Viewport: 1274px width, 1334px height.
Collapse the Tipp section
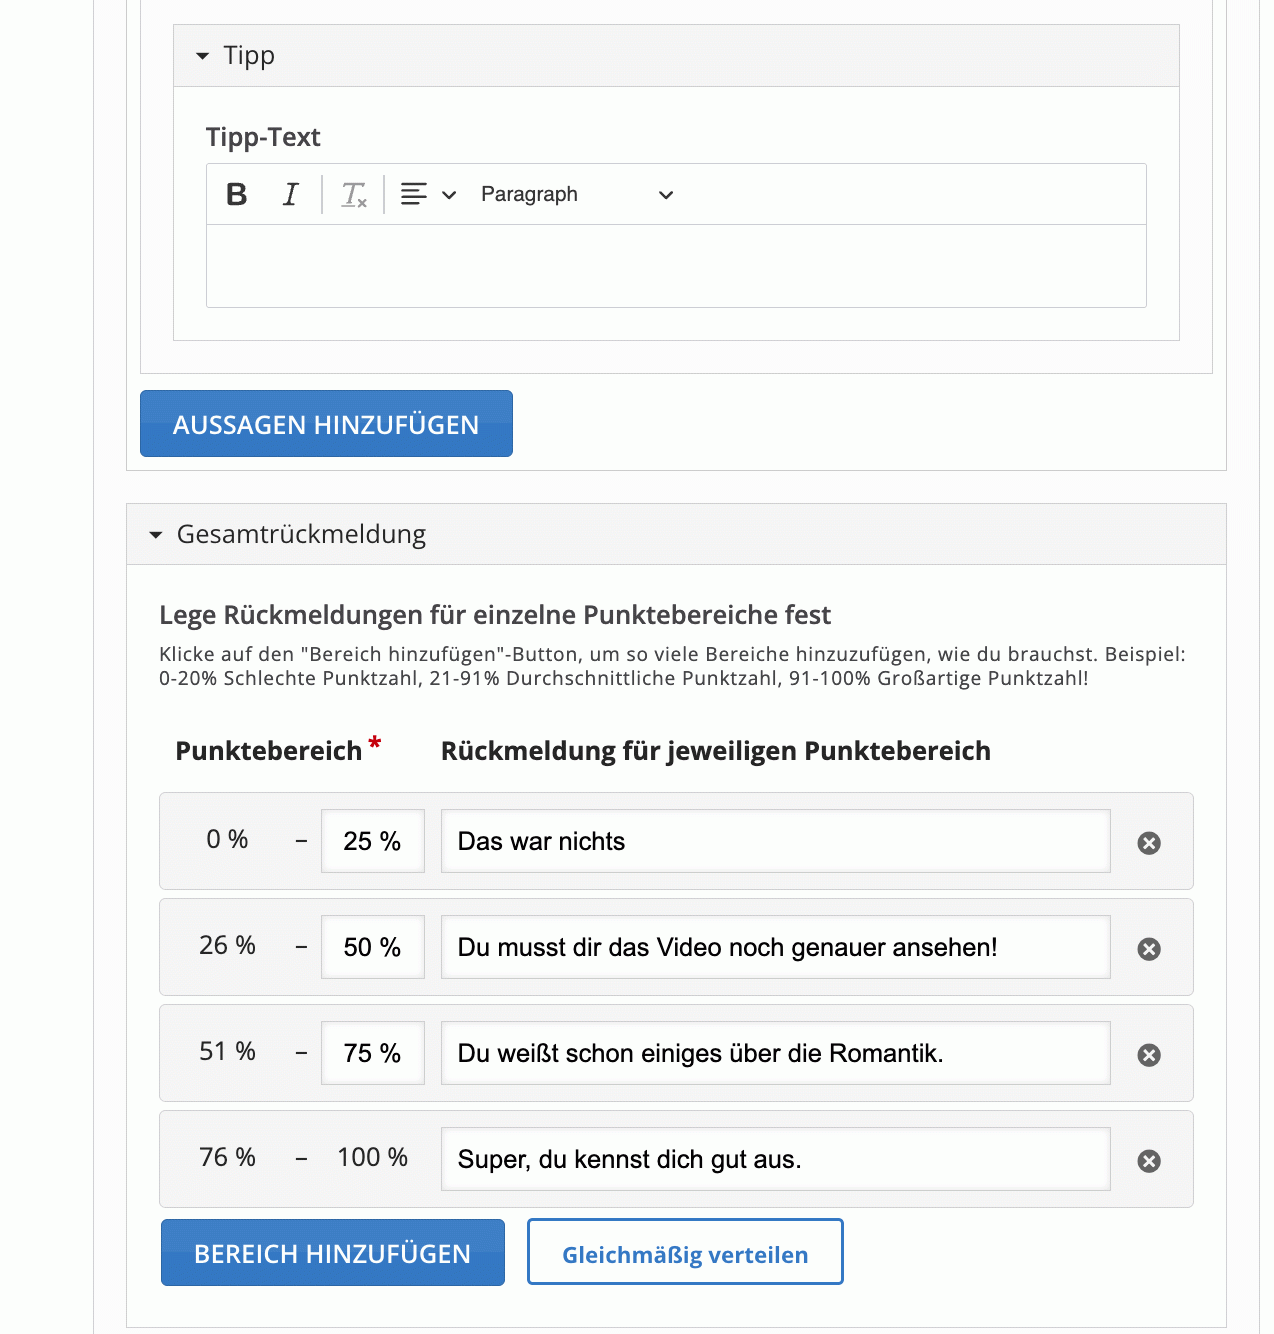coord(203,56)
